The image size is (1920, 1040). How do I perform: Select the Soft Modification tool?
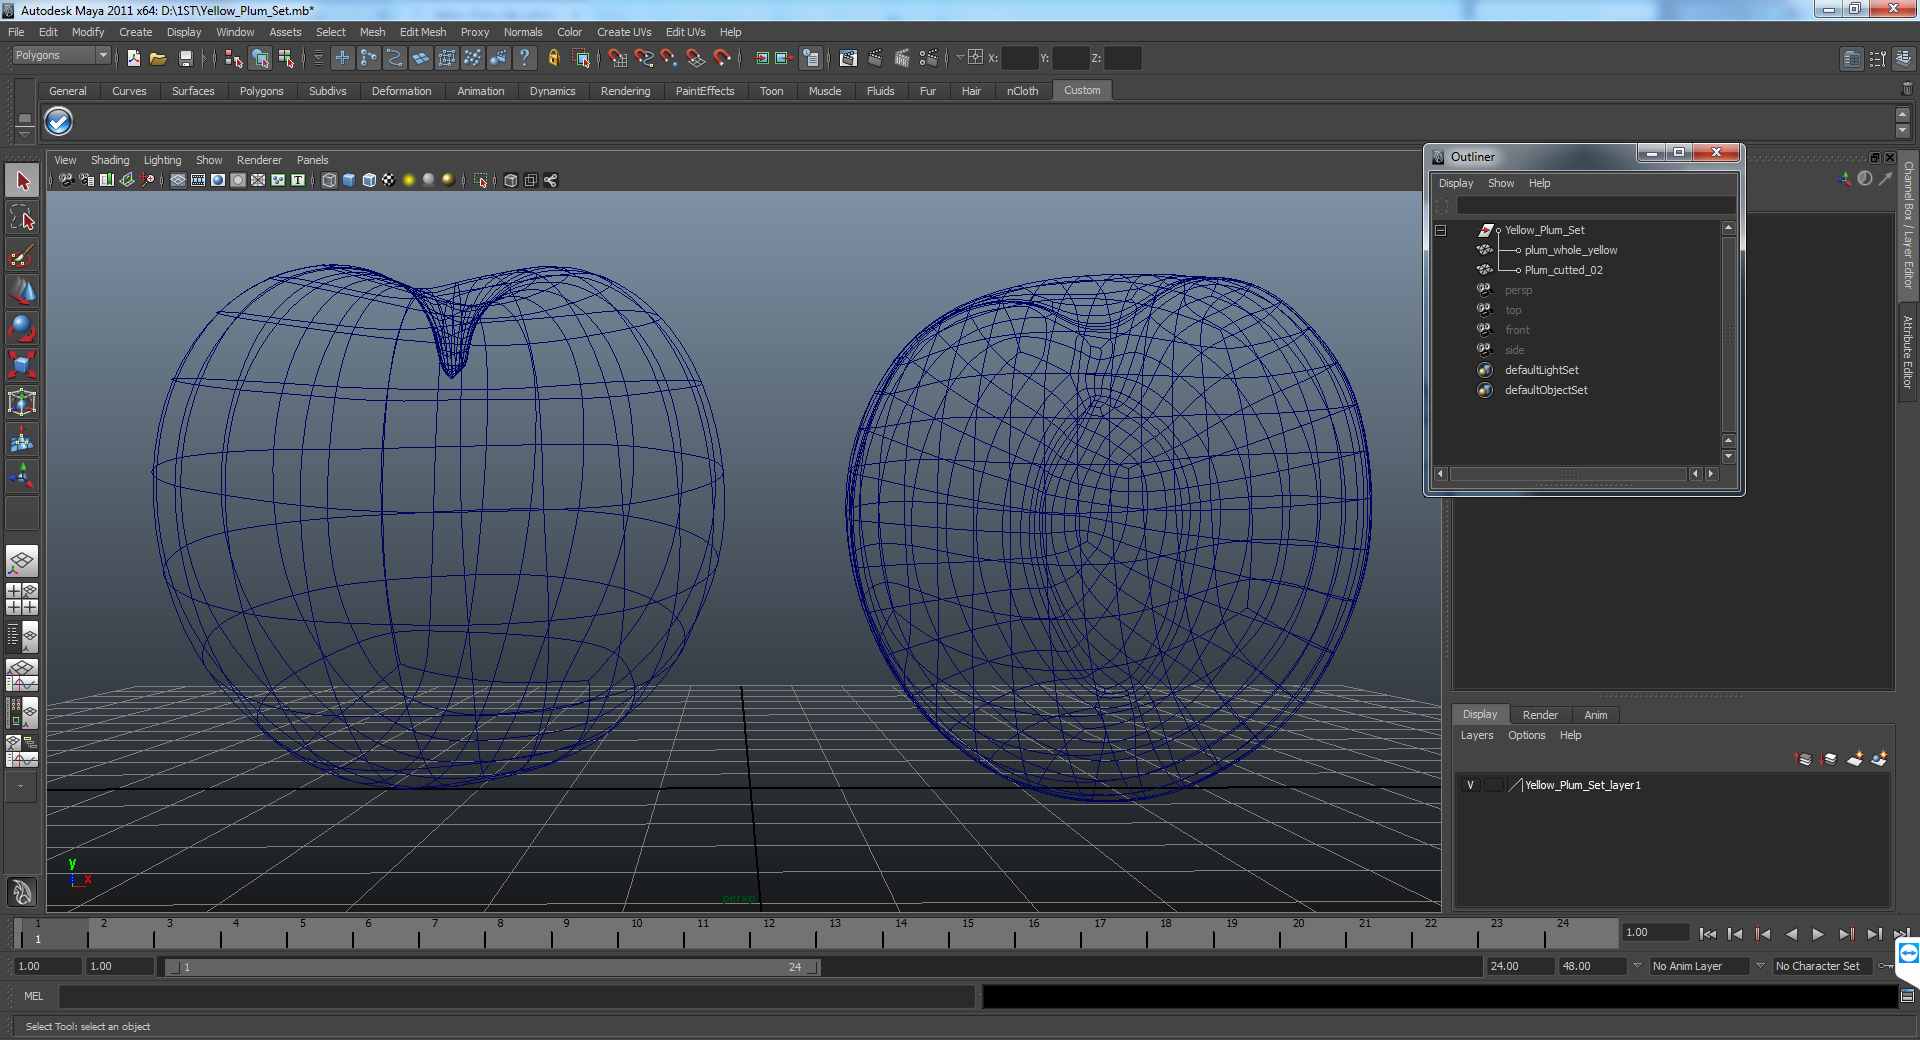click(x=22, y=440)
